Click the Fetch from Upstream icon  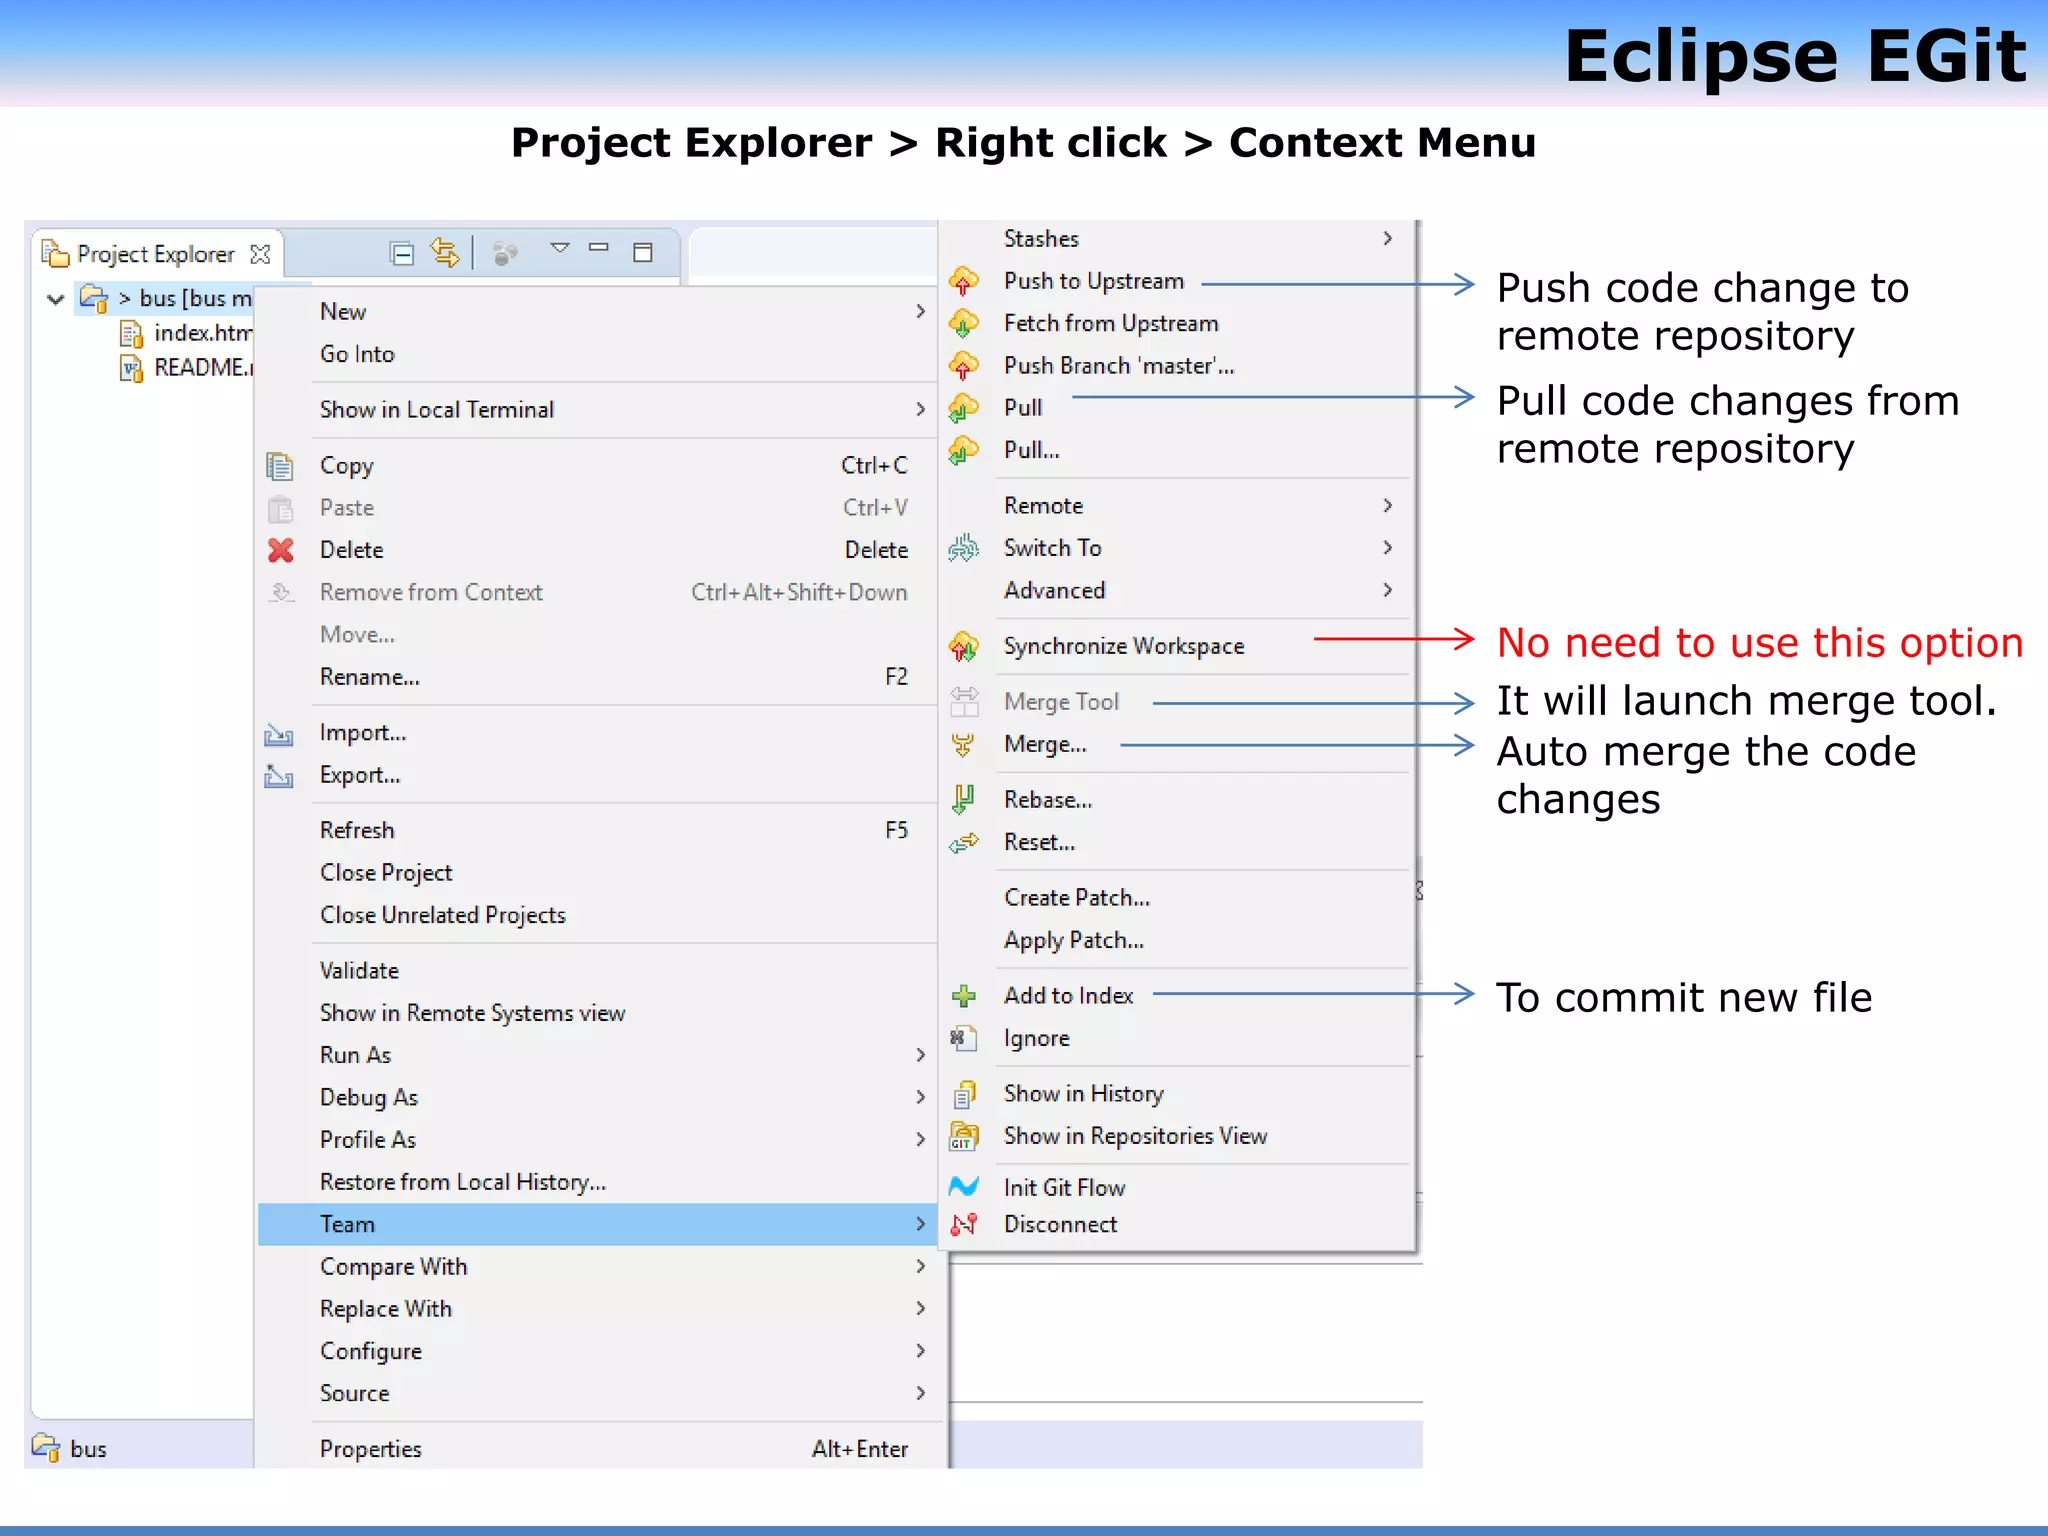(x=963, y=323)
